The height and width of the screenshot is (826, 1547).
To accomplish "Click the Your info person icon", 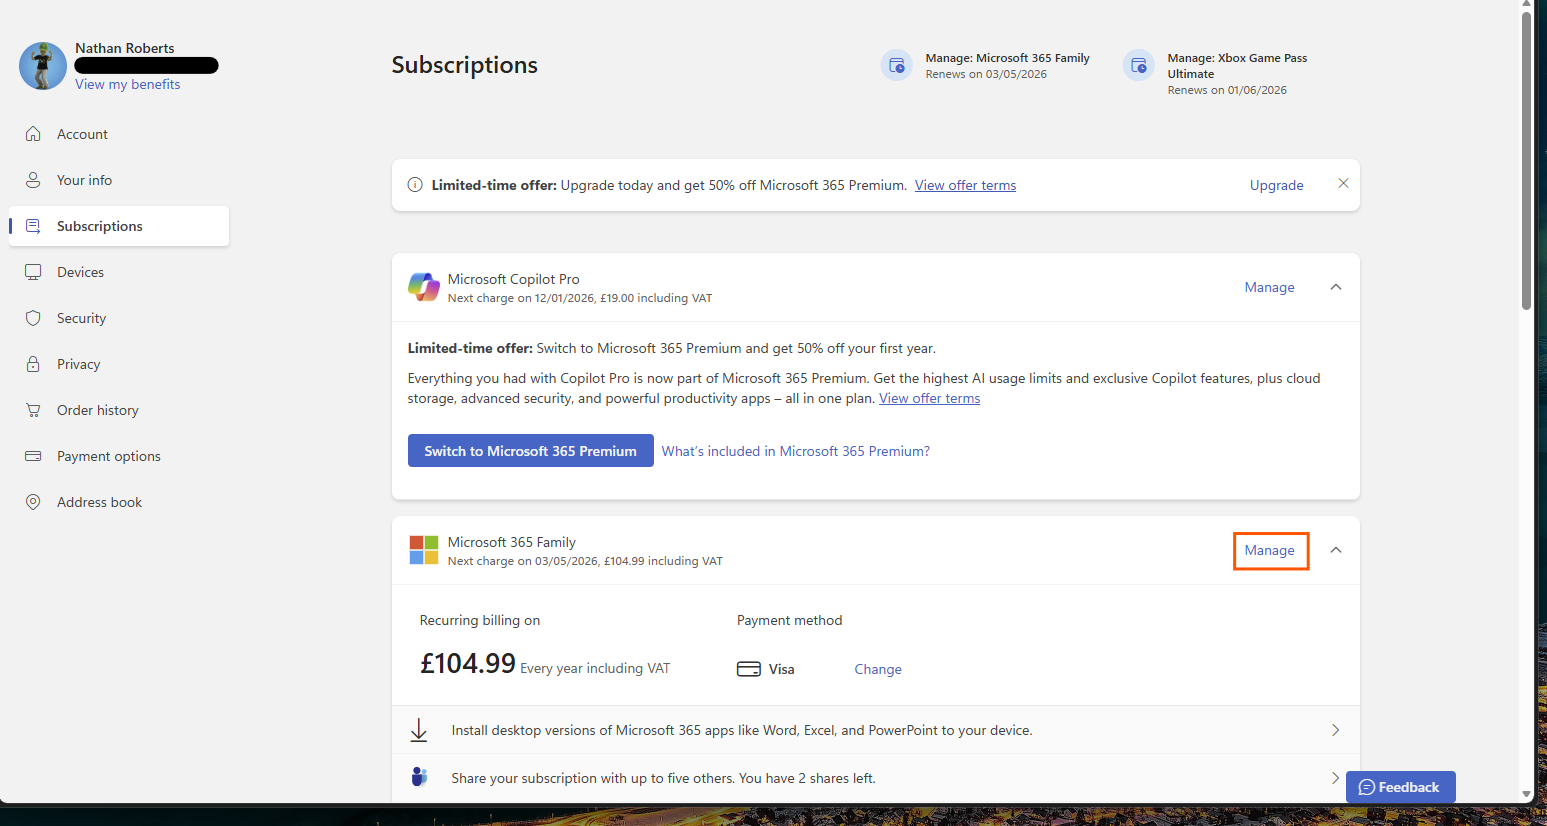I will tap(33, 180).
